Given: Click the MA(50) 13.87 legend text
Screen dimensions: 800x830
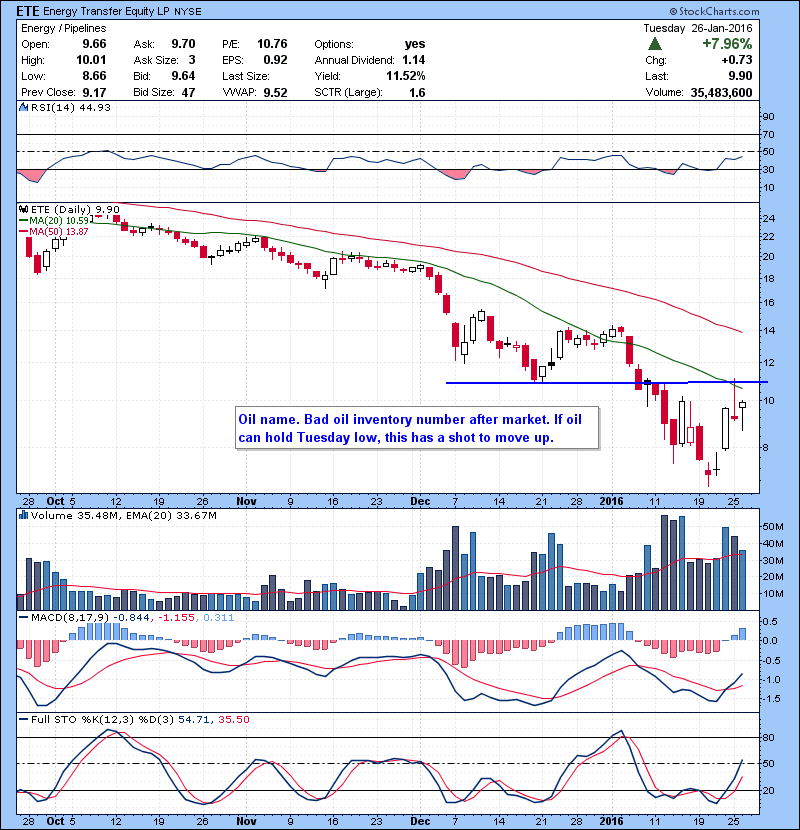Looking at the screenshot, I should click(59, 232).
